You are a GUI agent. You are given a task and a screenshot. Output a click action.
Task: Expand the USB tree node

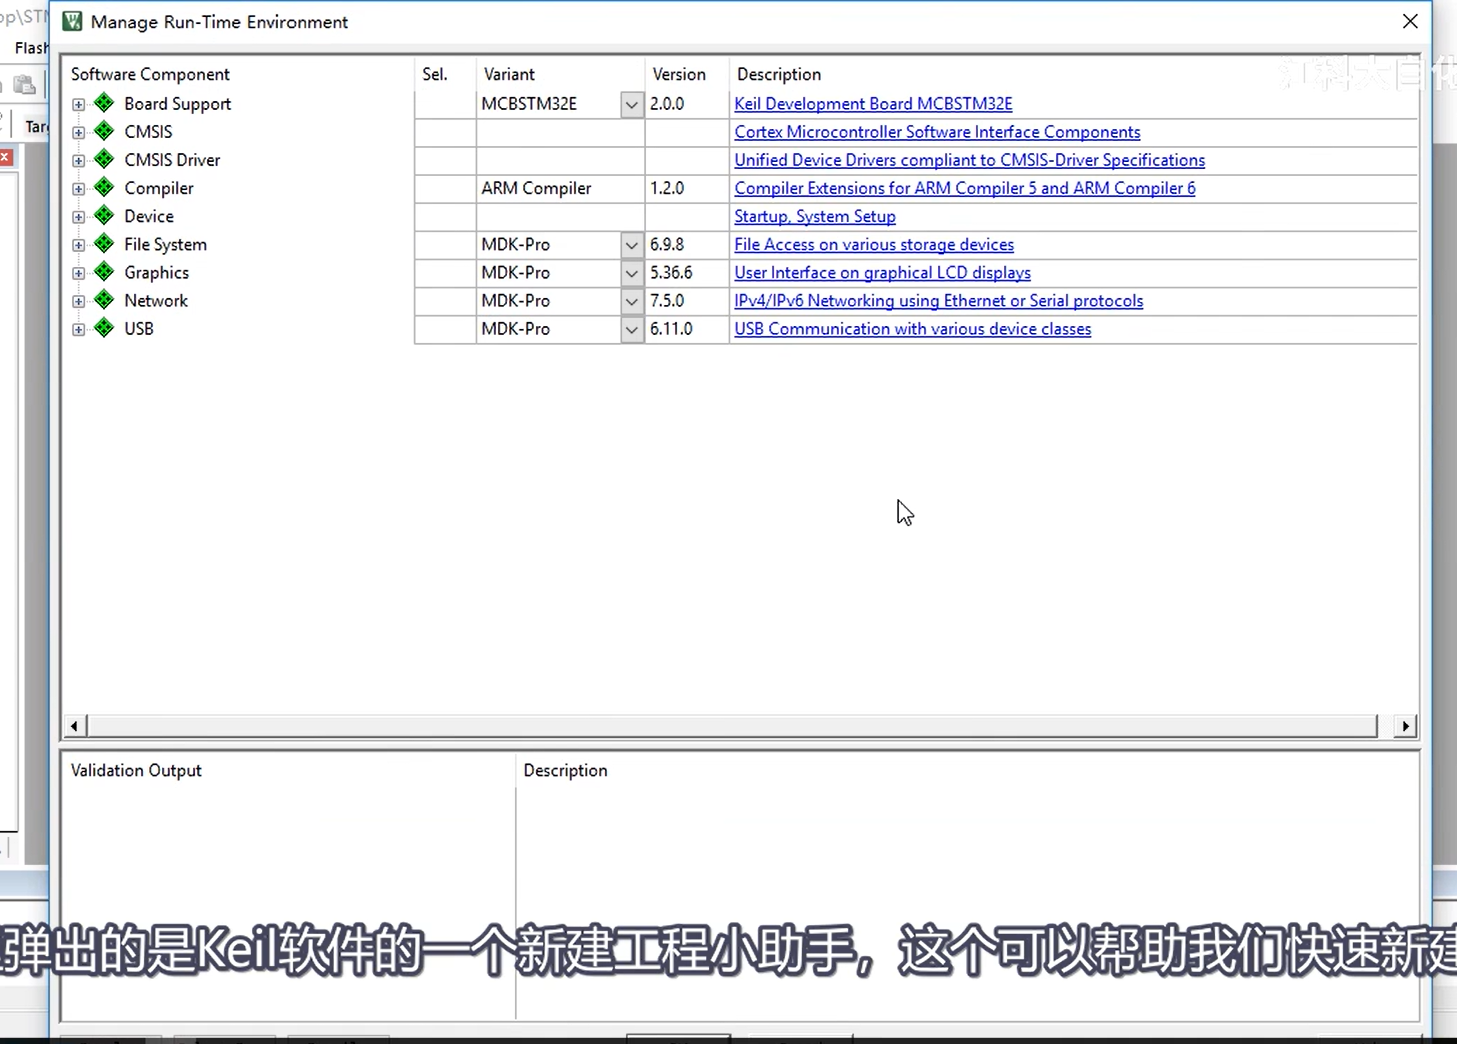pos(78,329)
